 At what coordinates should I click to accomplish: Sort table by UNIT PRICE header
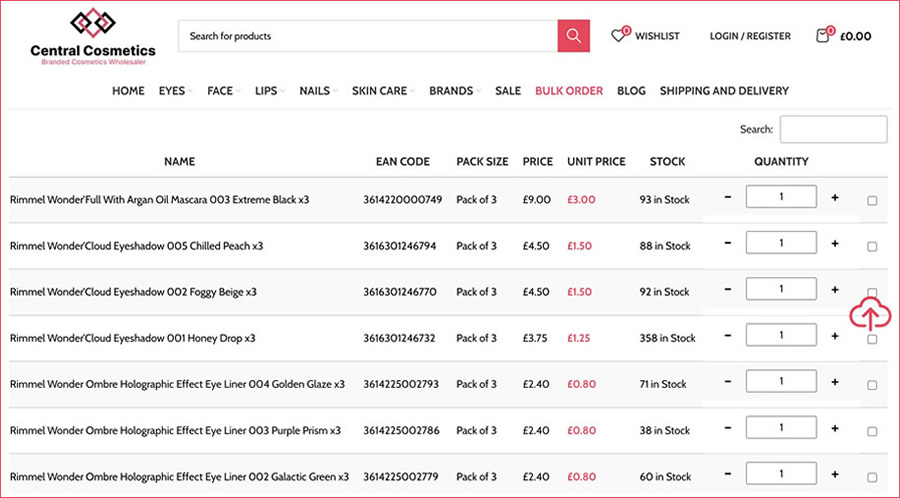596,162
